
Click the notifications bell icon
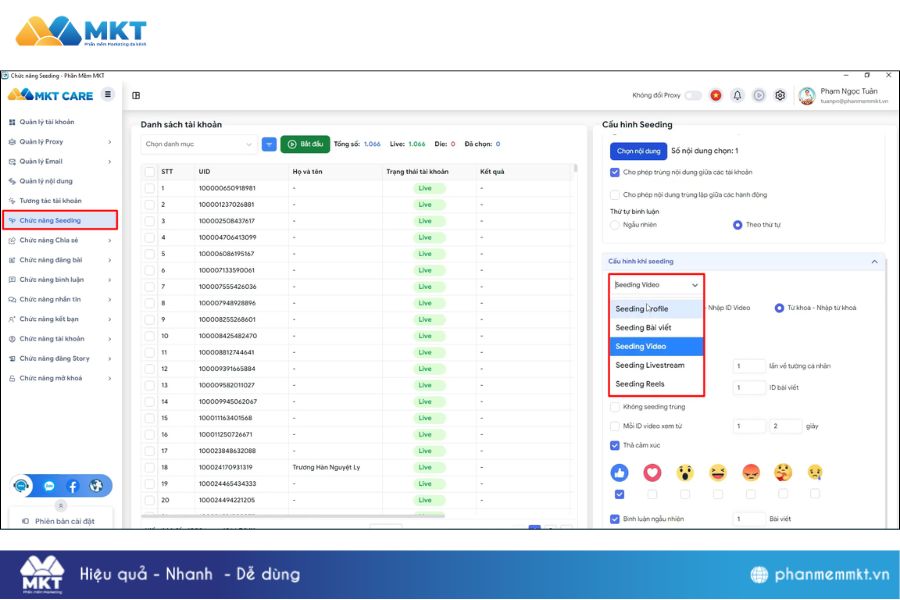tap(737, 94)
